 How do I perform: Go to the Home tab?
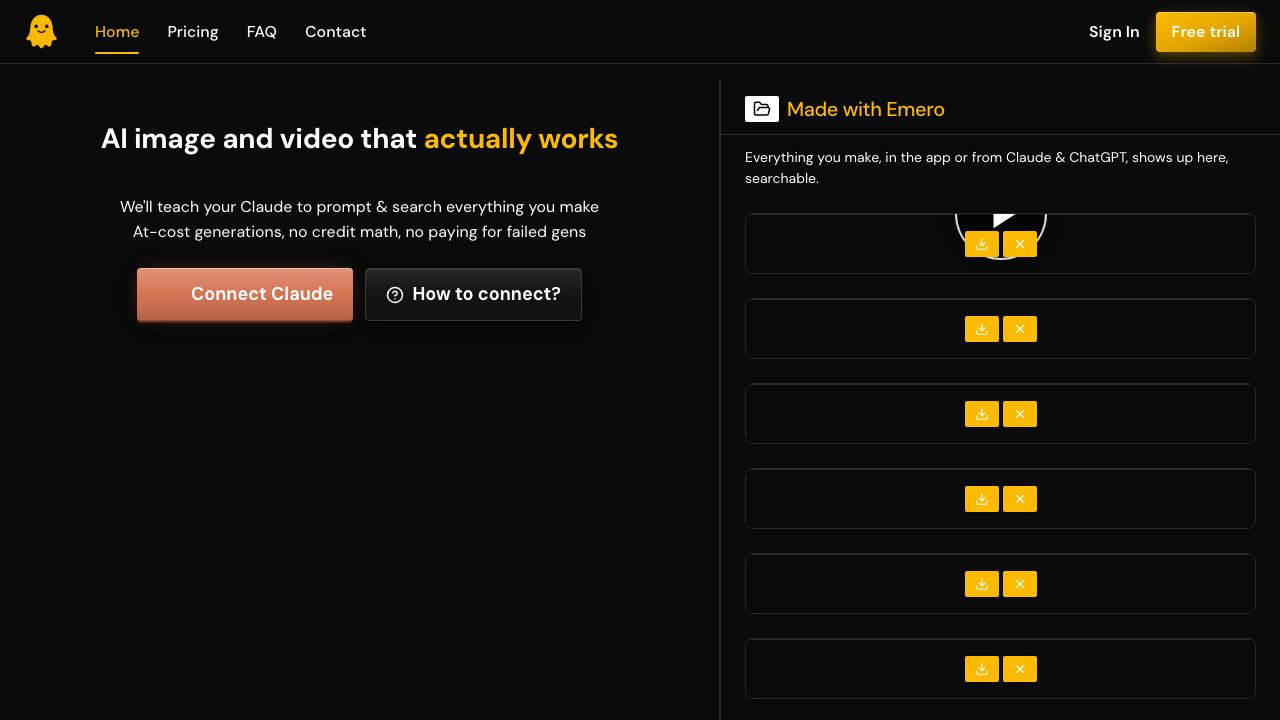click(x=117, y=32)
